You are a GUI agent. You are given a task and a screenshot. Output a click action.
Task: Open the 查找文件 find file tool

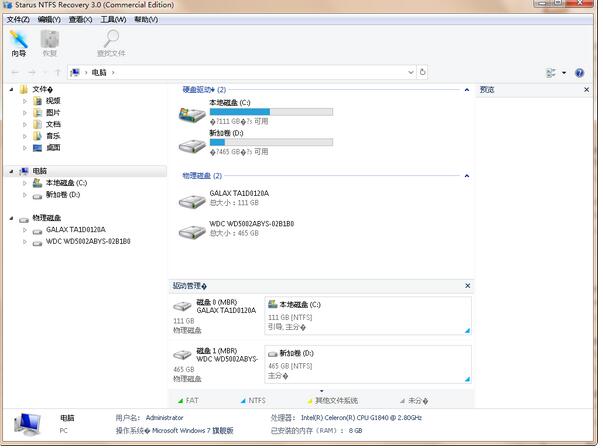click(111, 44)
